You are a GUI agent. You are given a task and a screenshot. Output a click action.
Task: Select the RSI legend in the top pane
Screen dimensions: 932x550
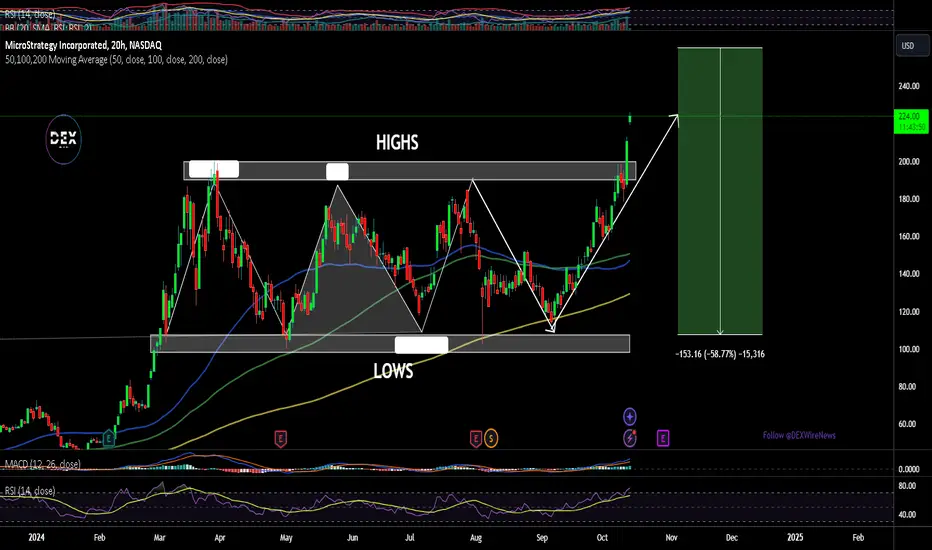[30, 14]
